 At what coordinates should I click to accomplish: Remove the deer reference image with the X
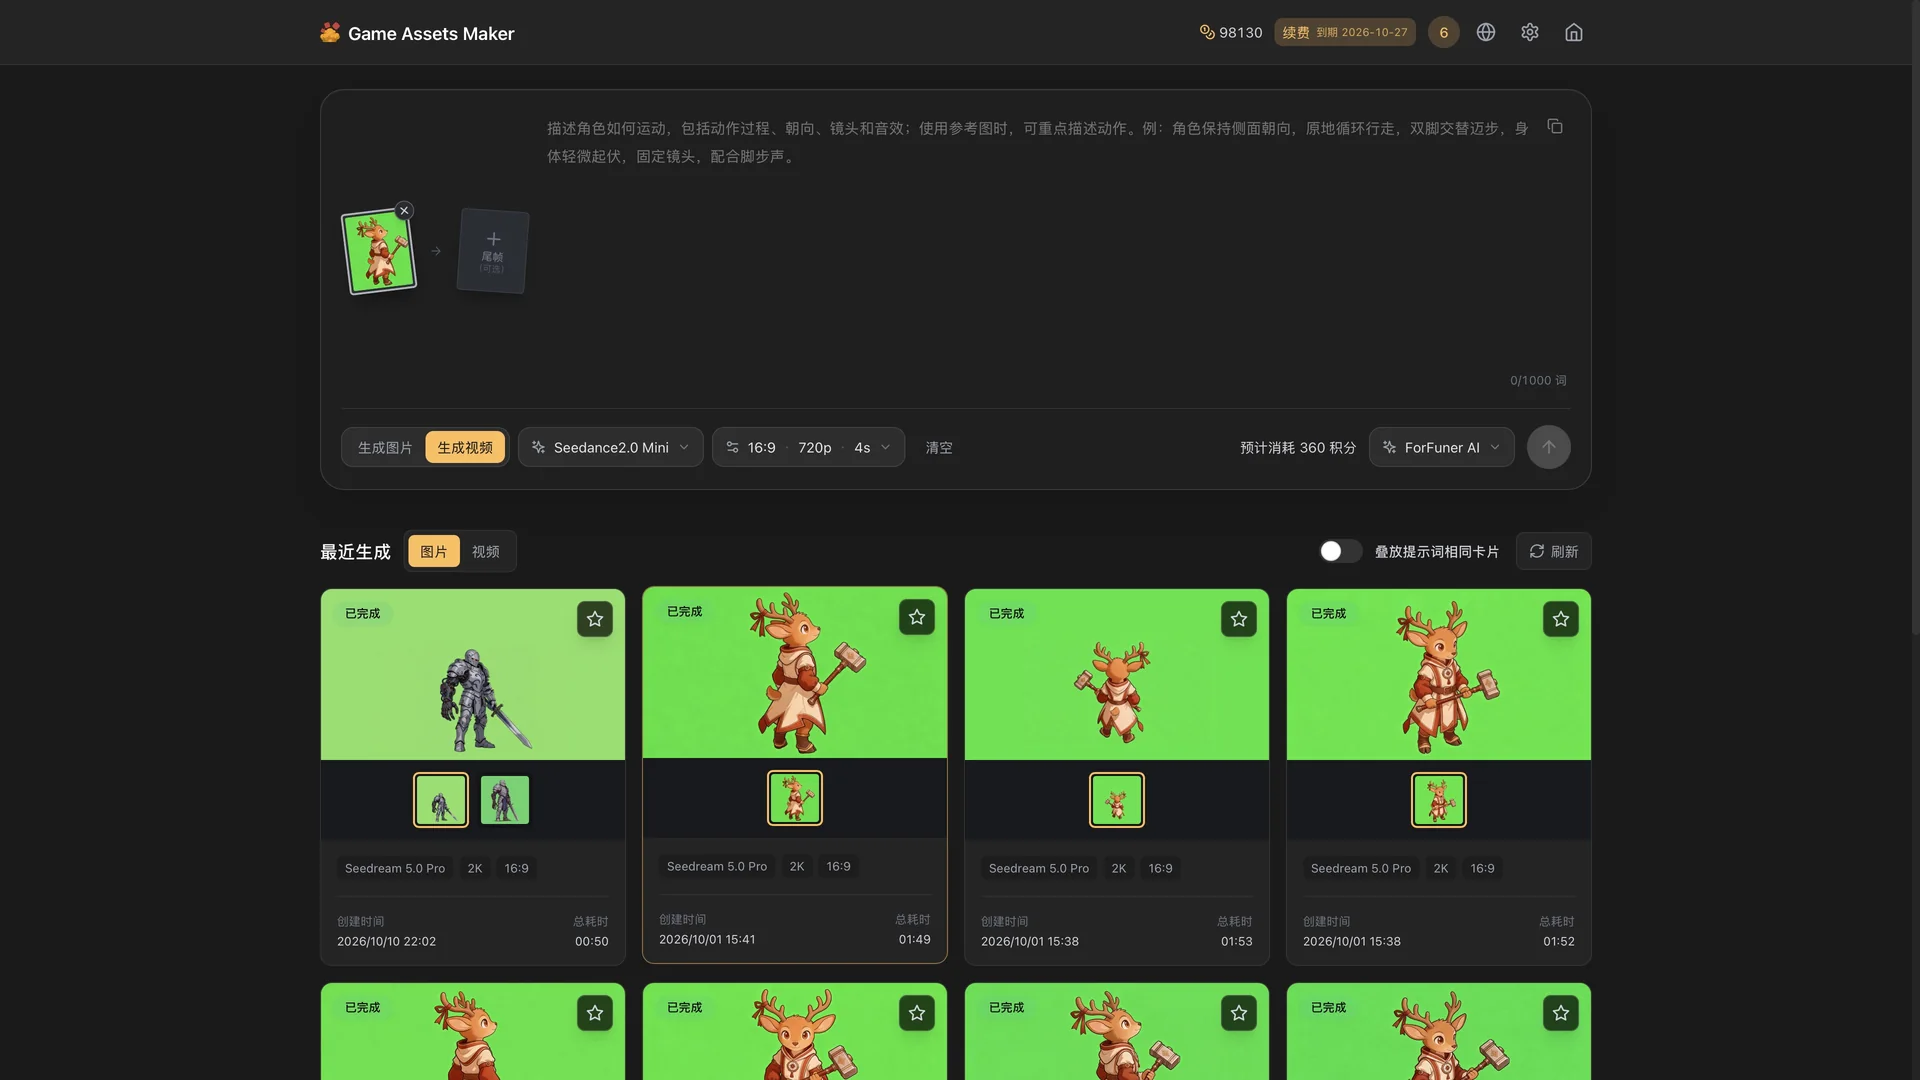coord(404,210)
